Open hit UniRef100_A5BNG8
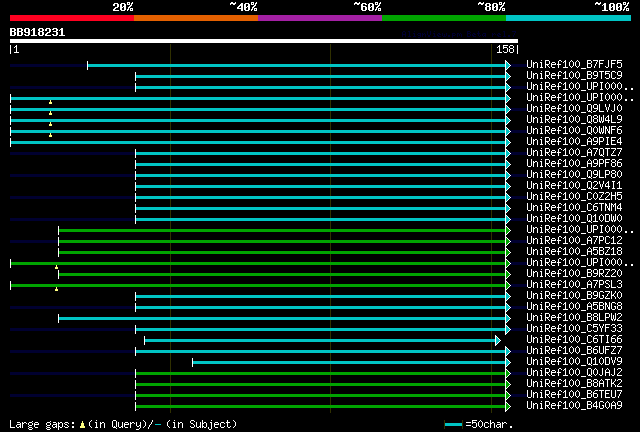 (x=574, y=307)
